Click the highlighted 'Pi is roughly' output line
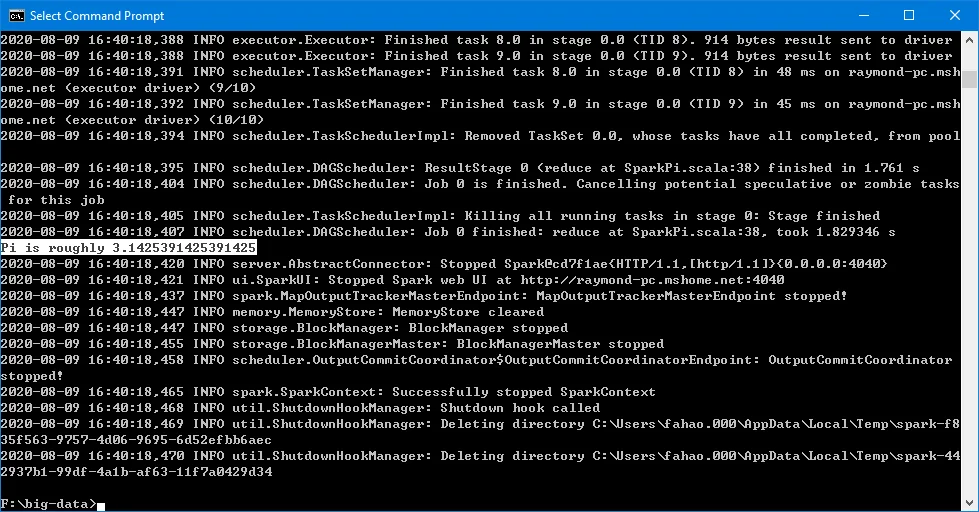 point(128,247)
